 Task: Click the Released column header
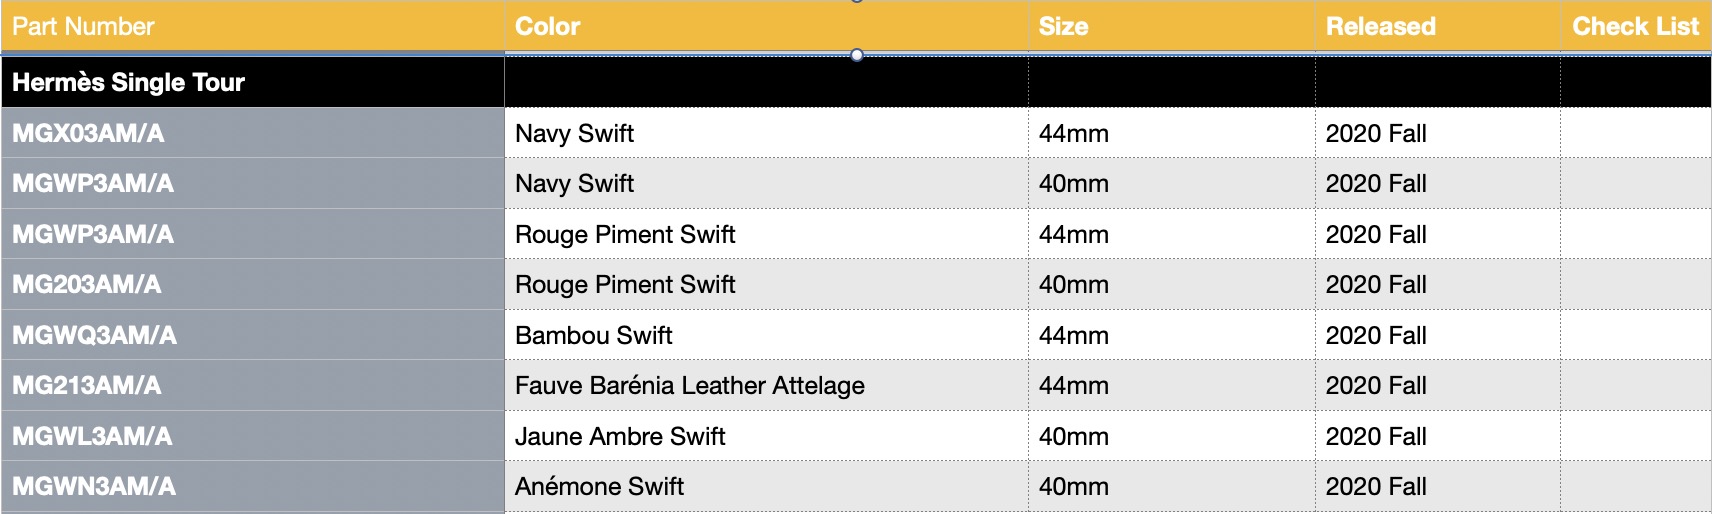click(x=1438, y=26)
